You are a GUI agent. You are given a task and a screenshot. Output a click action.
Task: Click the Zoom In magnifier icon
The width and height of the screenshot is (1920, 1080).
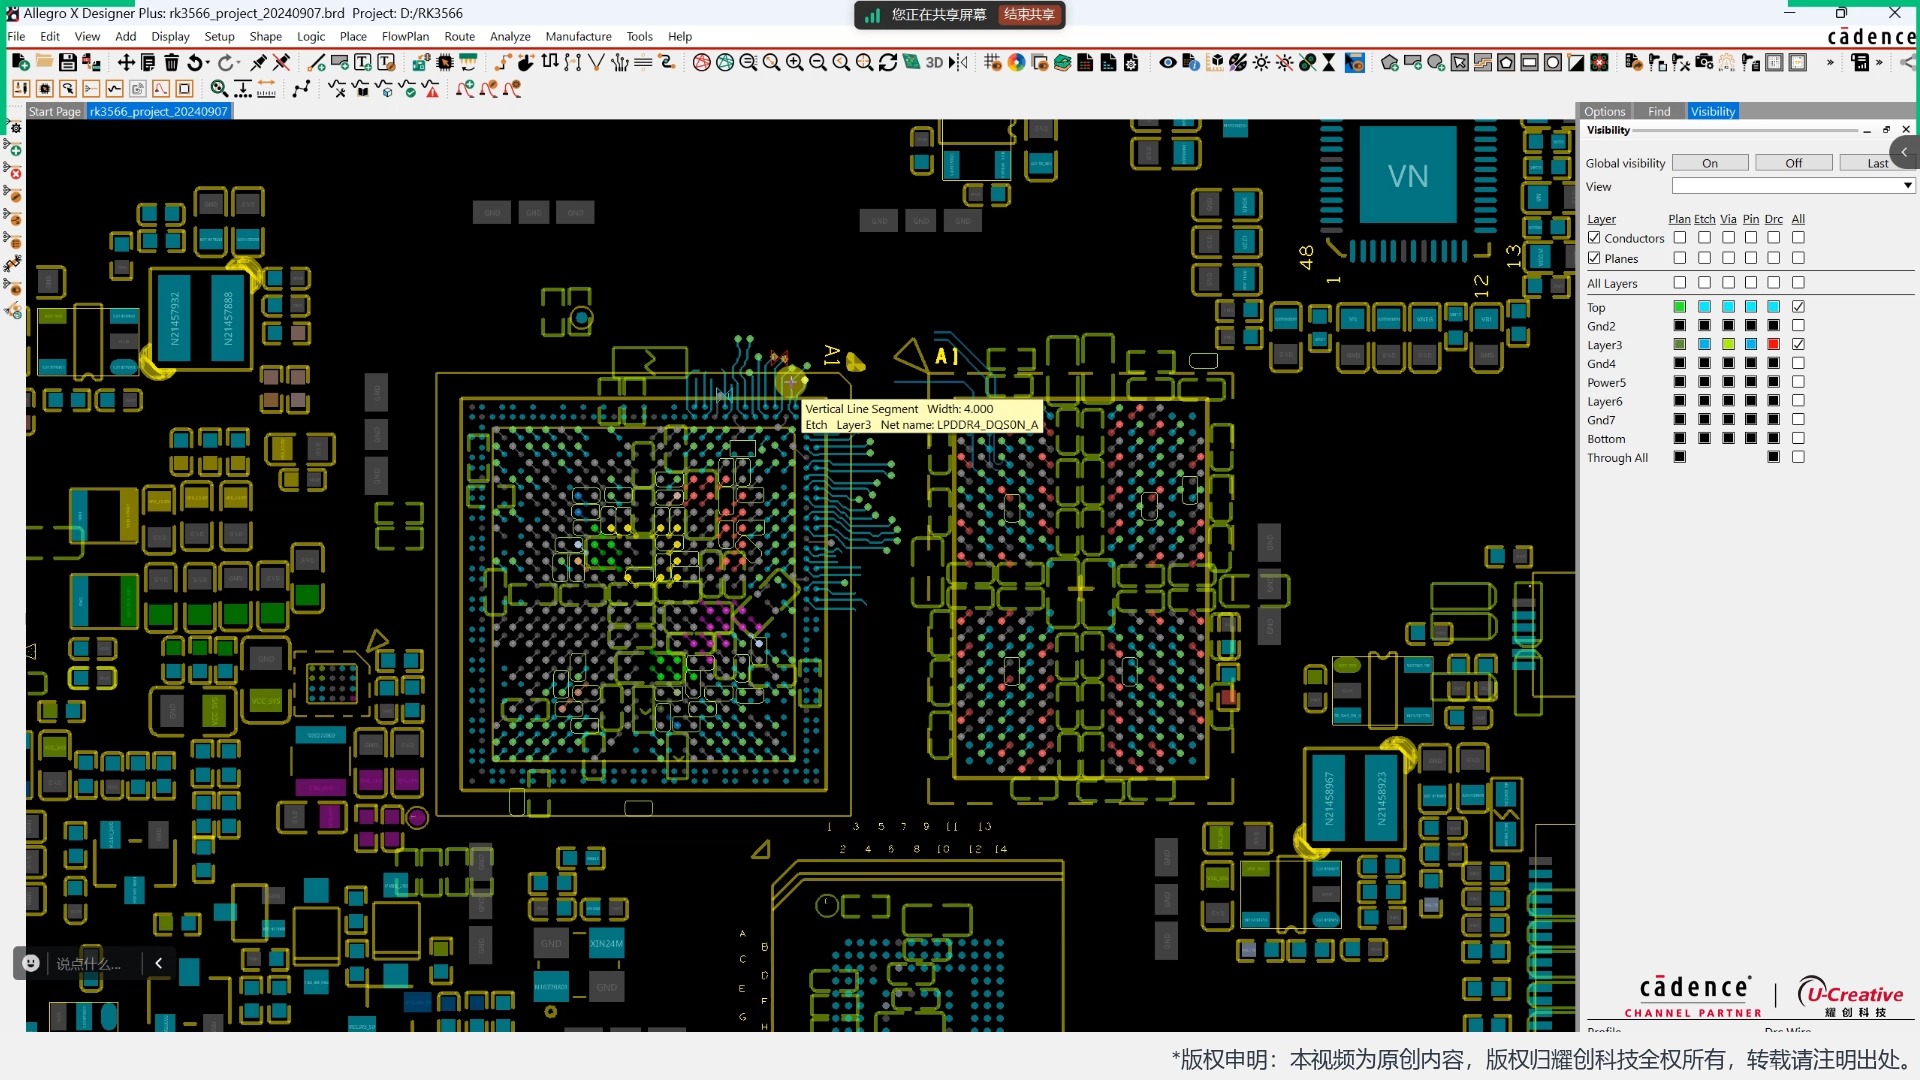click(794, 62)
